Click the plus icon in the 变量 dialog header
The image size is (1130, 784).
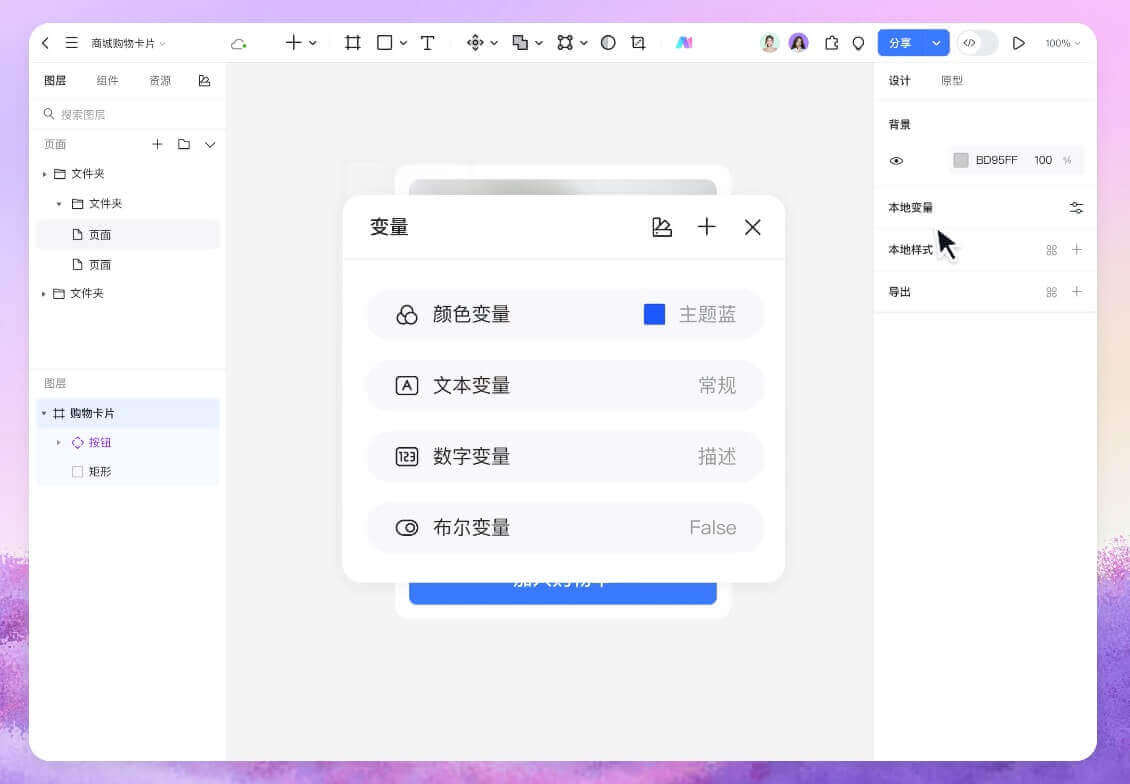706,227
